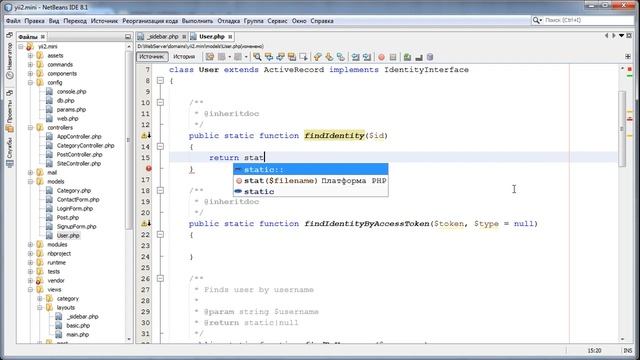
Task: Click the split editor icon at top right of editor
Action: pos(628,56)
